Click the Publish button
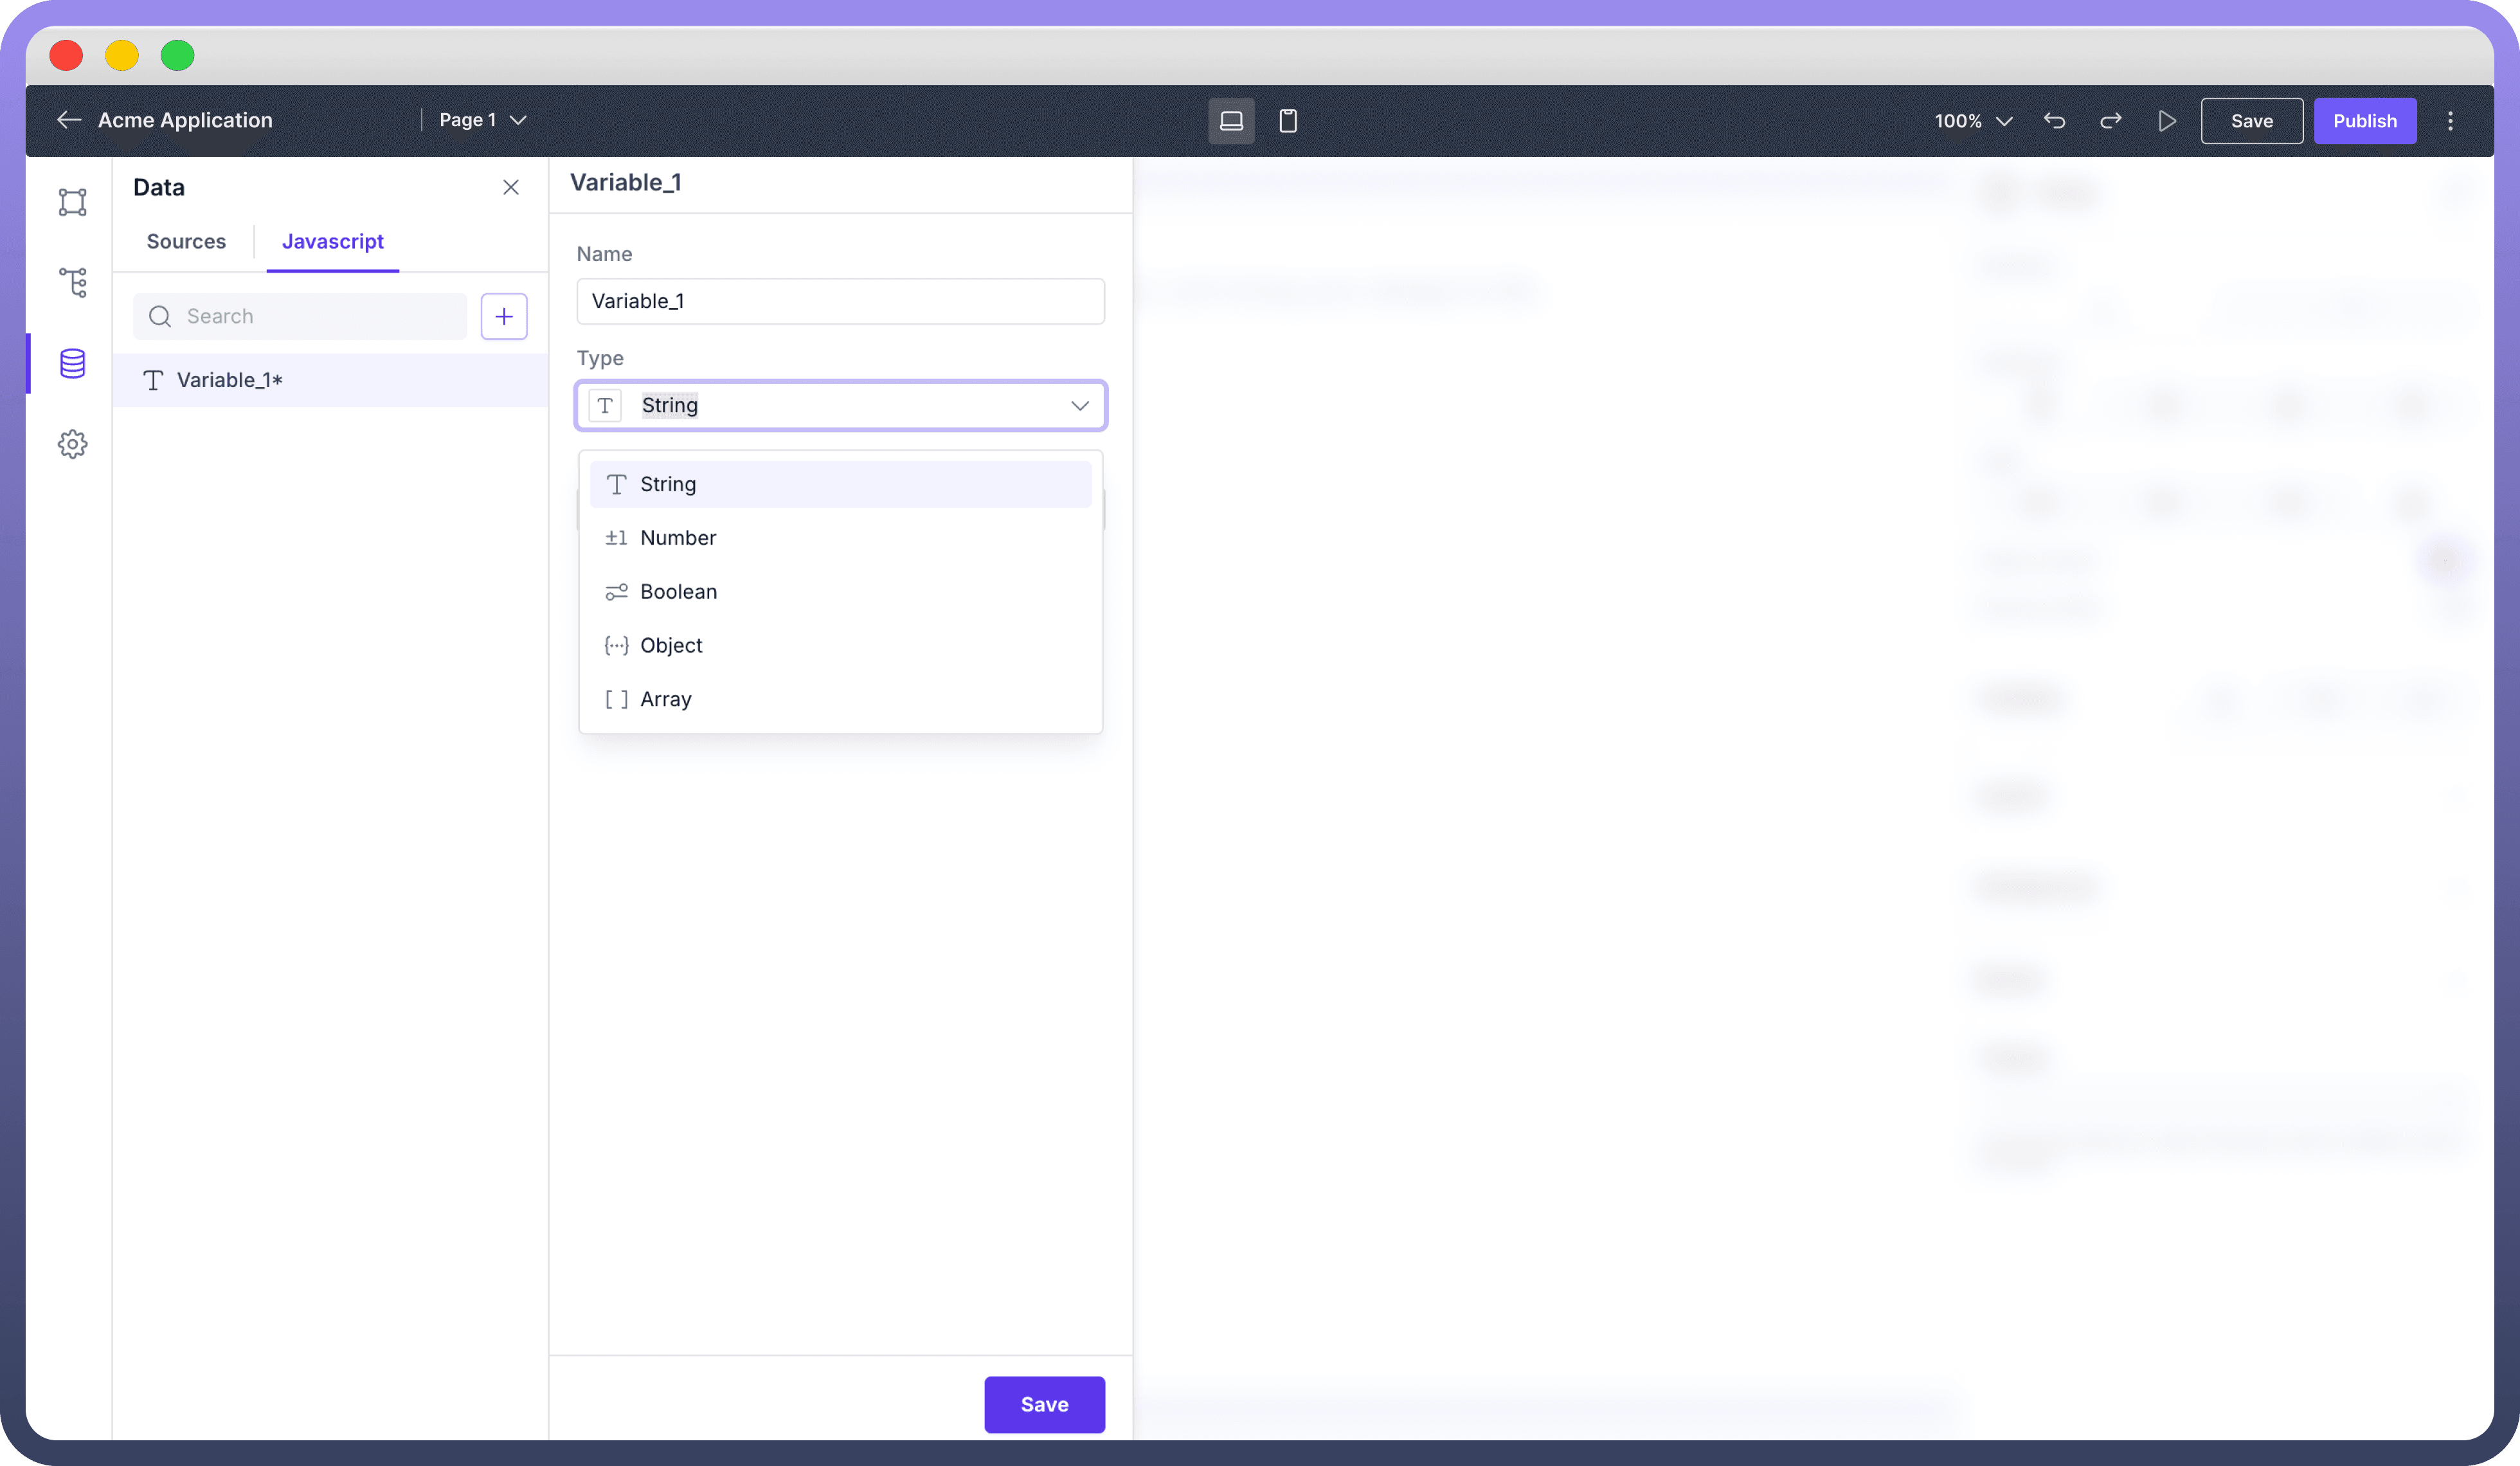The height and width of the screenshot is (1466, 2520). coord(2364,121)
